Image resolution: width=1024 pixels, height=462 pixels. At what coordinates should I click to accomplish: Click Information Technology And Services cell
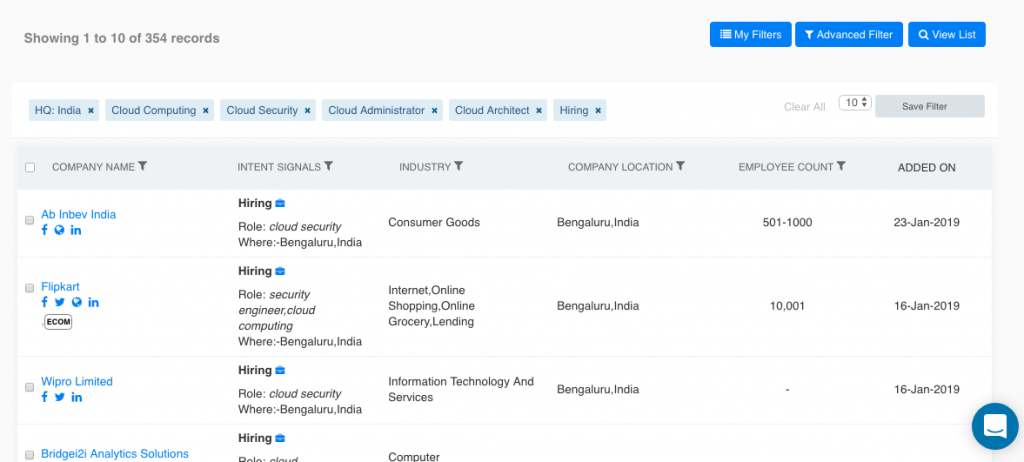click(461, 389)
